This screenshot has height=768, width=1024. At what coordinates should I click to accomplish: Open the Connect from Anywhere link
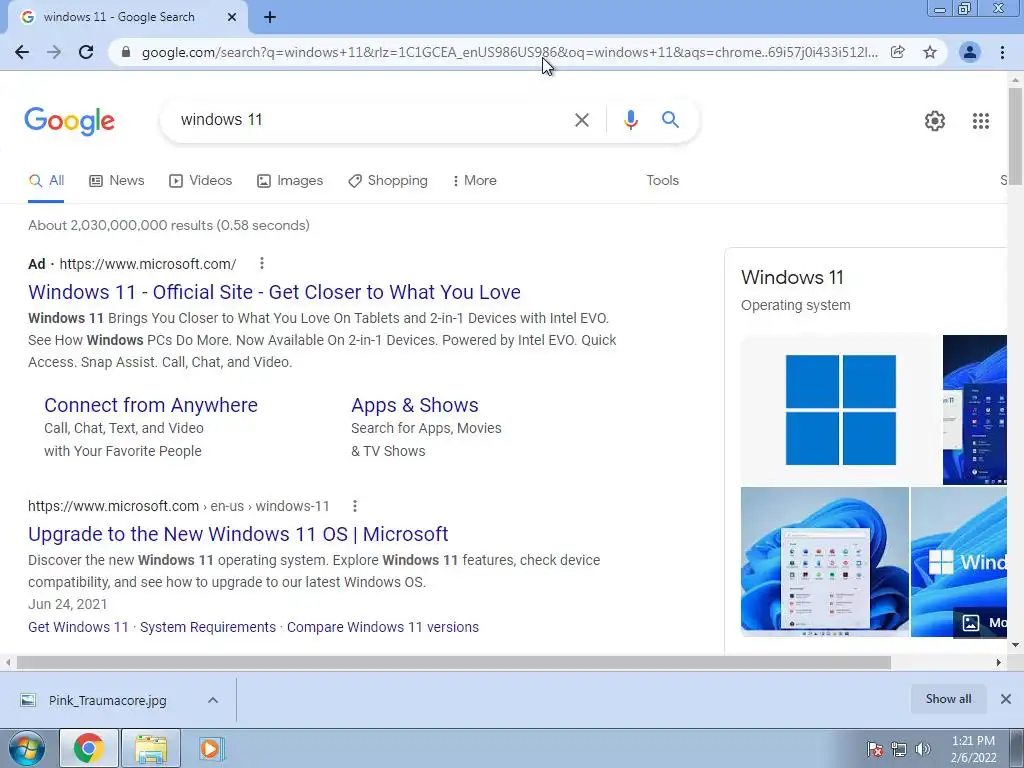coord(151,405)
